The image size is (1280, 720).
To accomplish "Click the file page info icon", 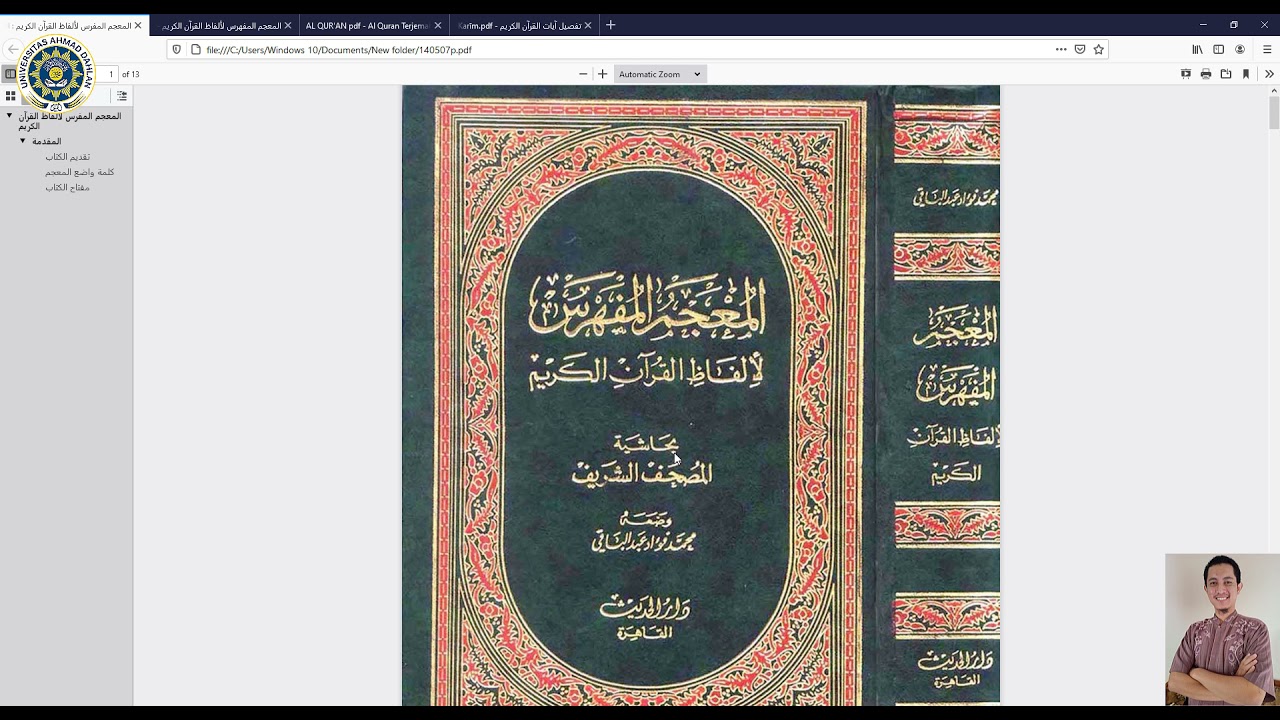I will point(196,49).
